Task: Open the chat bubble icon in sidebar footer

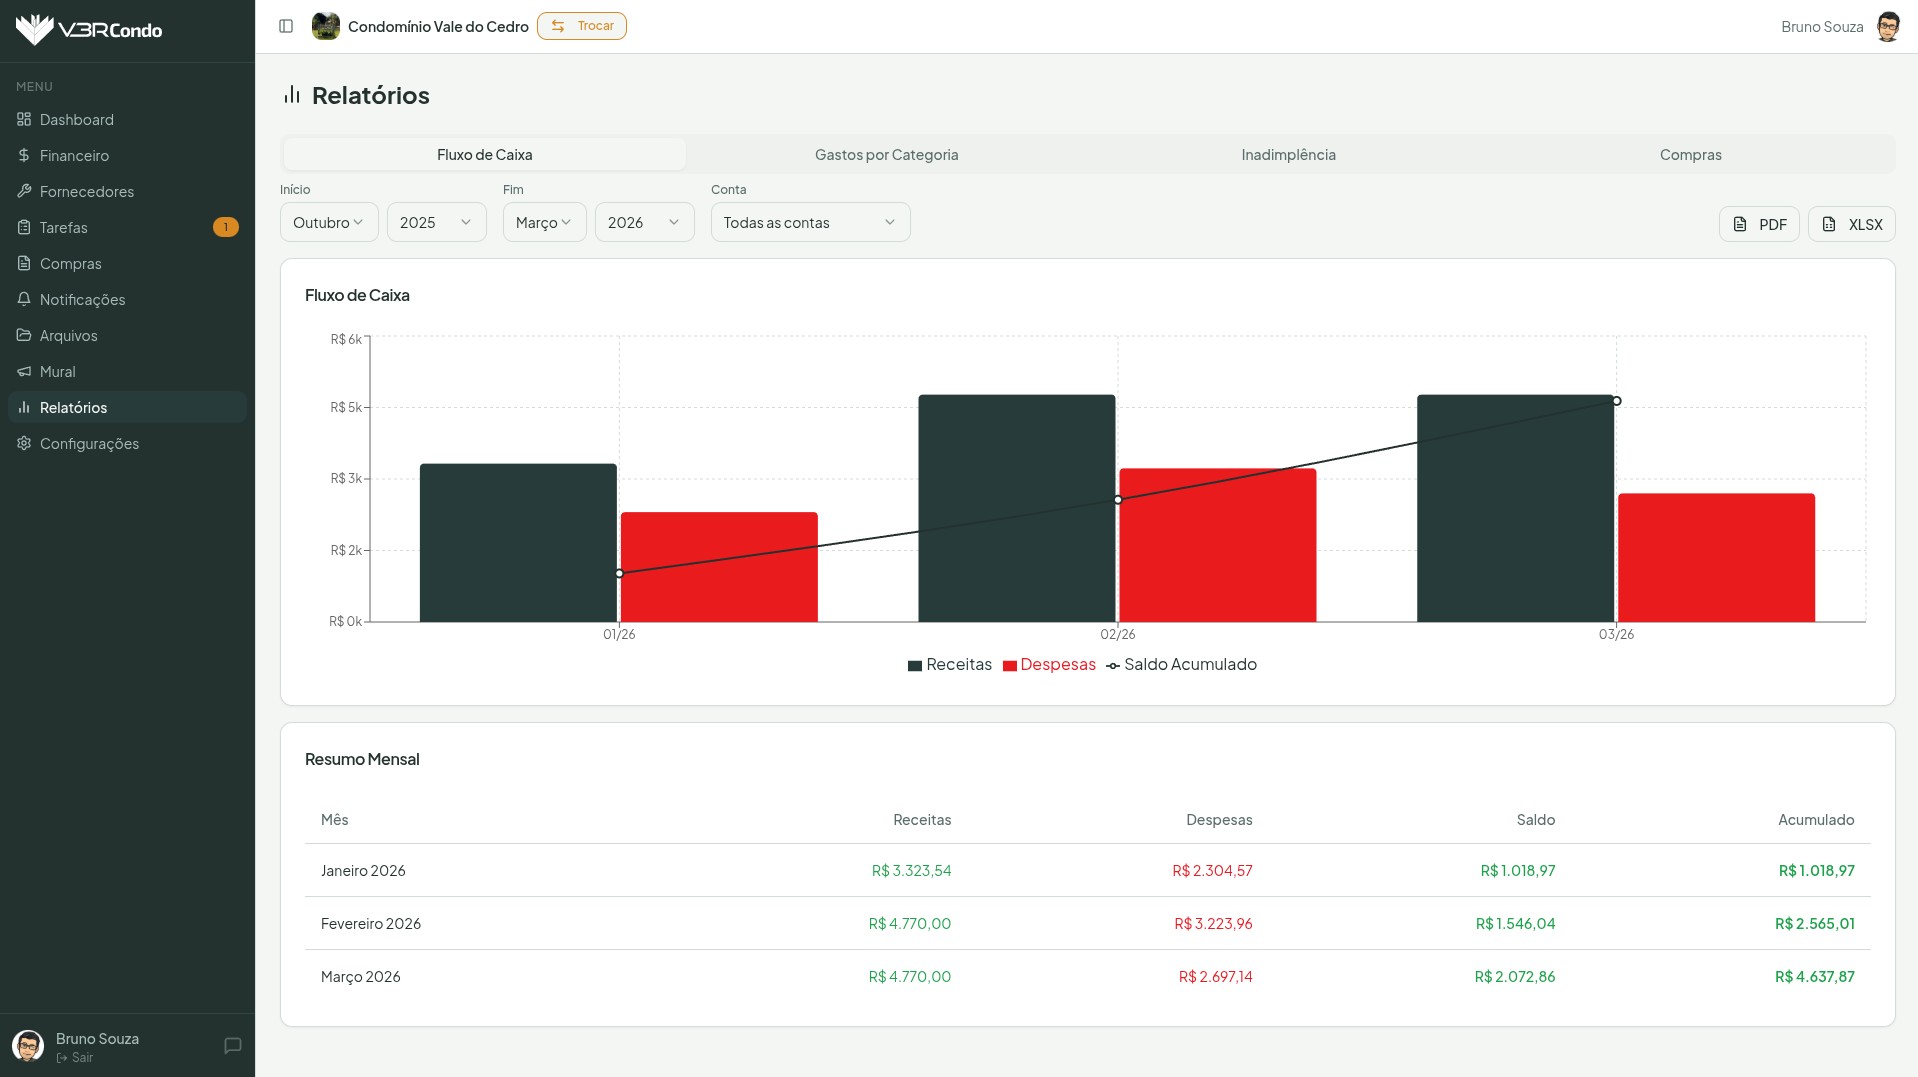Action: (233, 1046)
